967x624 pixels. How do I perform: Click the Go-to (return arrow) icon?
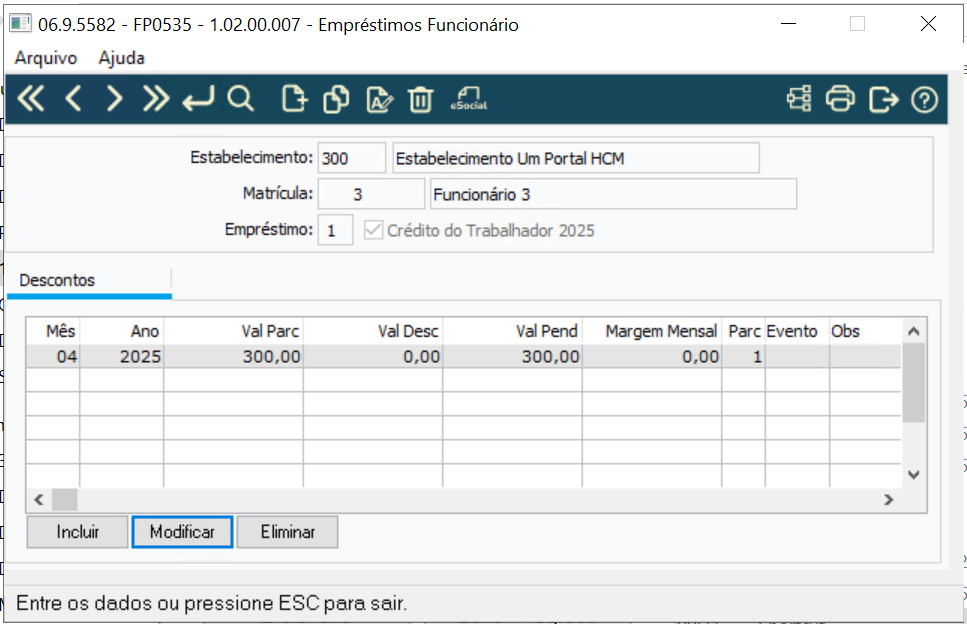pyautogui.click(x=199, y=99)
